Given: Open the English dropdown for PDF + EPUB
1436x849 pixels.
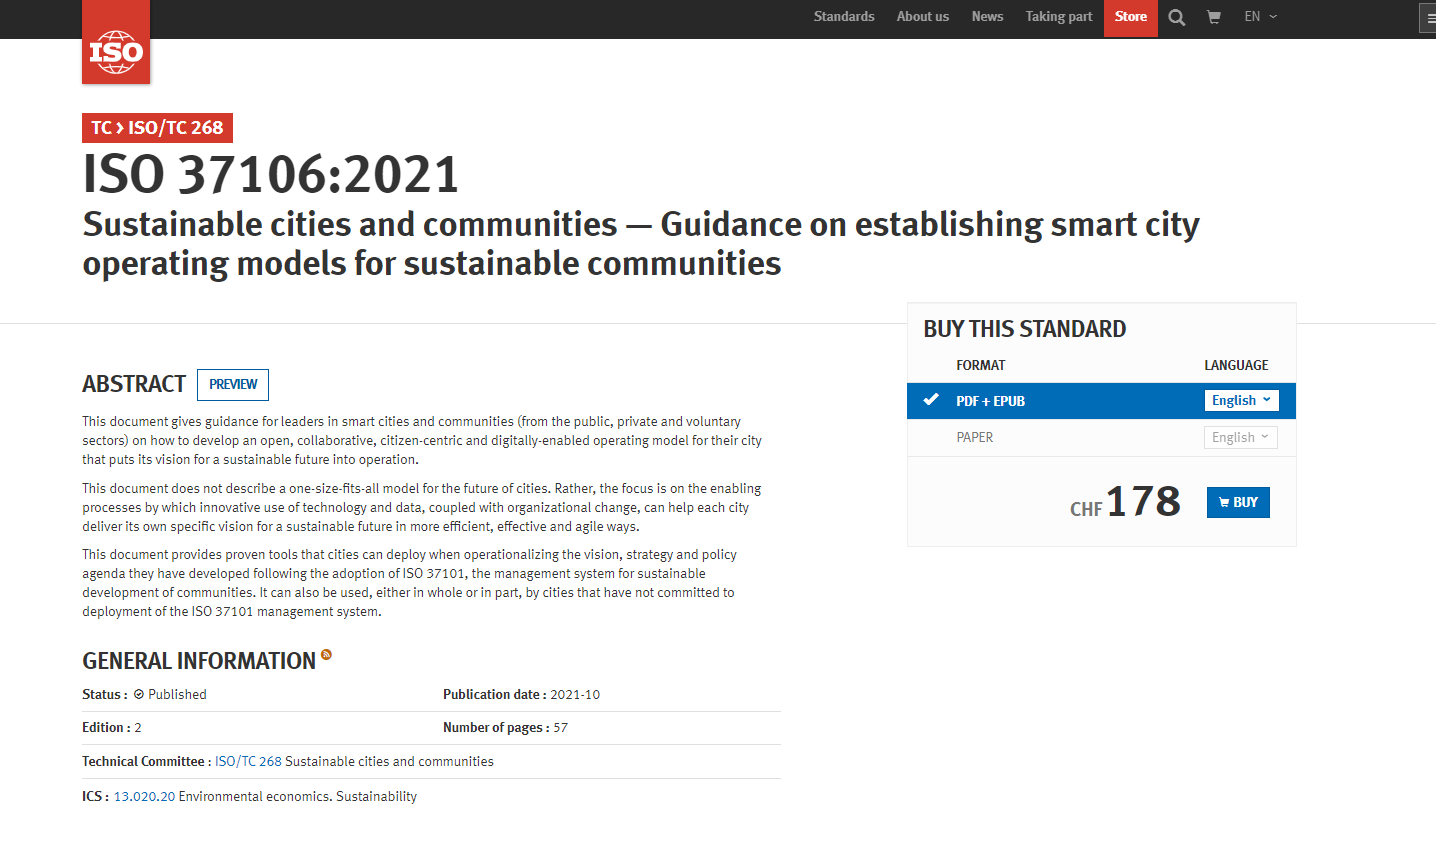Looking at the screenshot, I should pos(1241,400).
